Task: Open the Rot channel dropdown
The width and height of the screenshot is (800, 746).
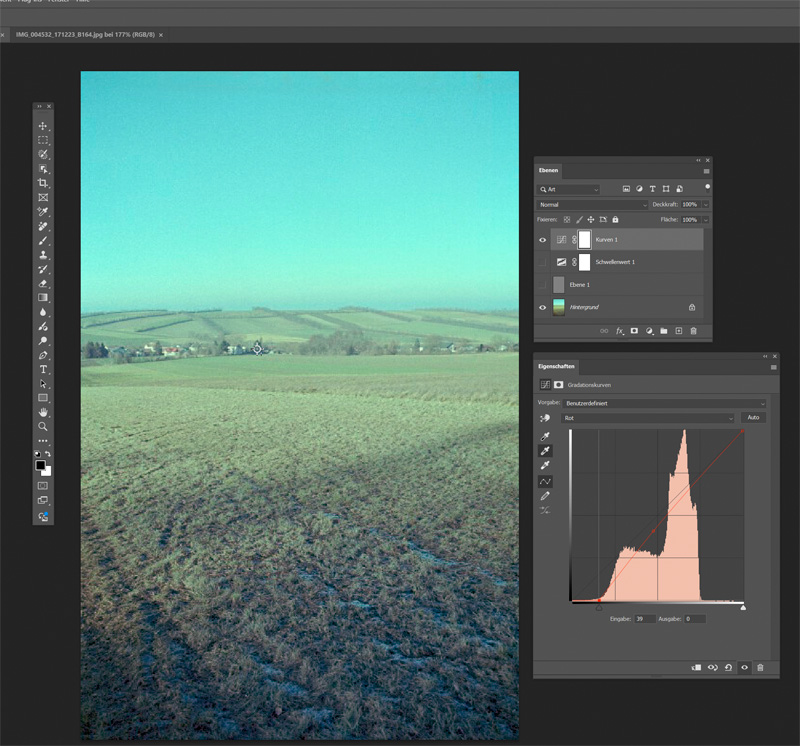Action: [x=647, y=418]
